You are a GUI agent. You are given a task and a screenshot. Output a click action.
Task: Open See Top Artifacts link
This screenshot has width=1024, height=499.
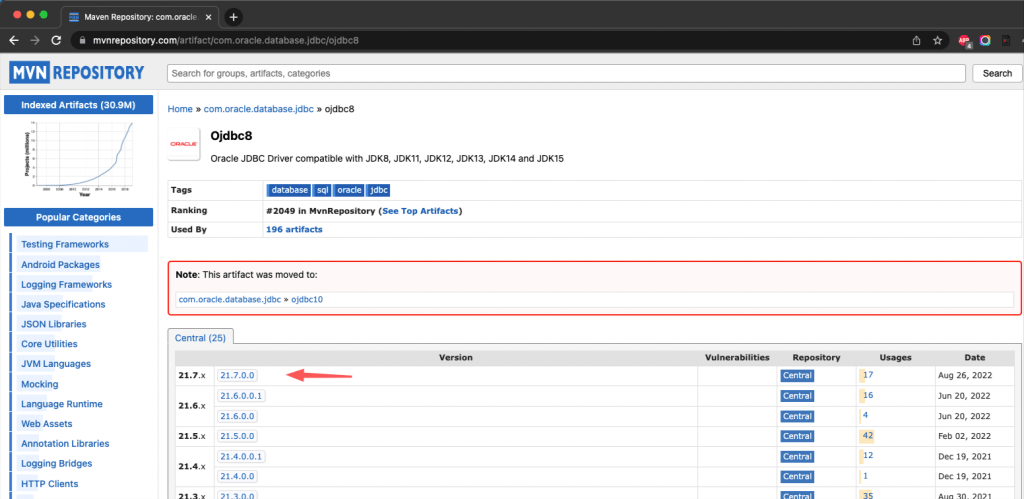(x=421, y=210)
